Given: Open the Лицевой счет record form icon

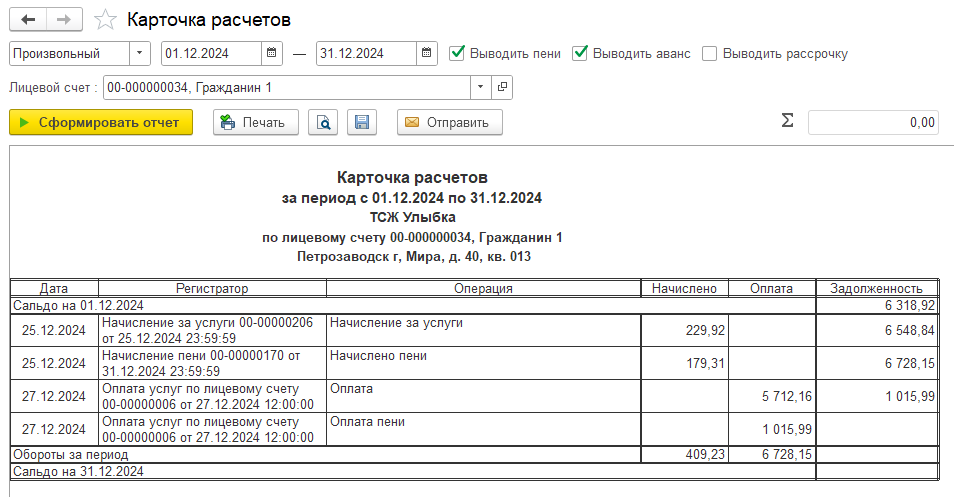Looking at the screenshot, I should (x=502, y=87).
